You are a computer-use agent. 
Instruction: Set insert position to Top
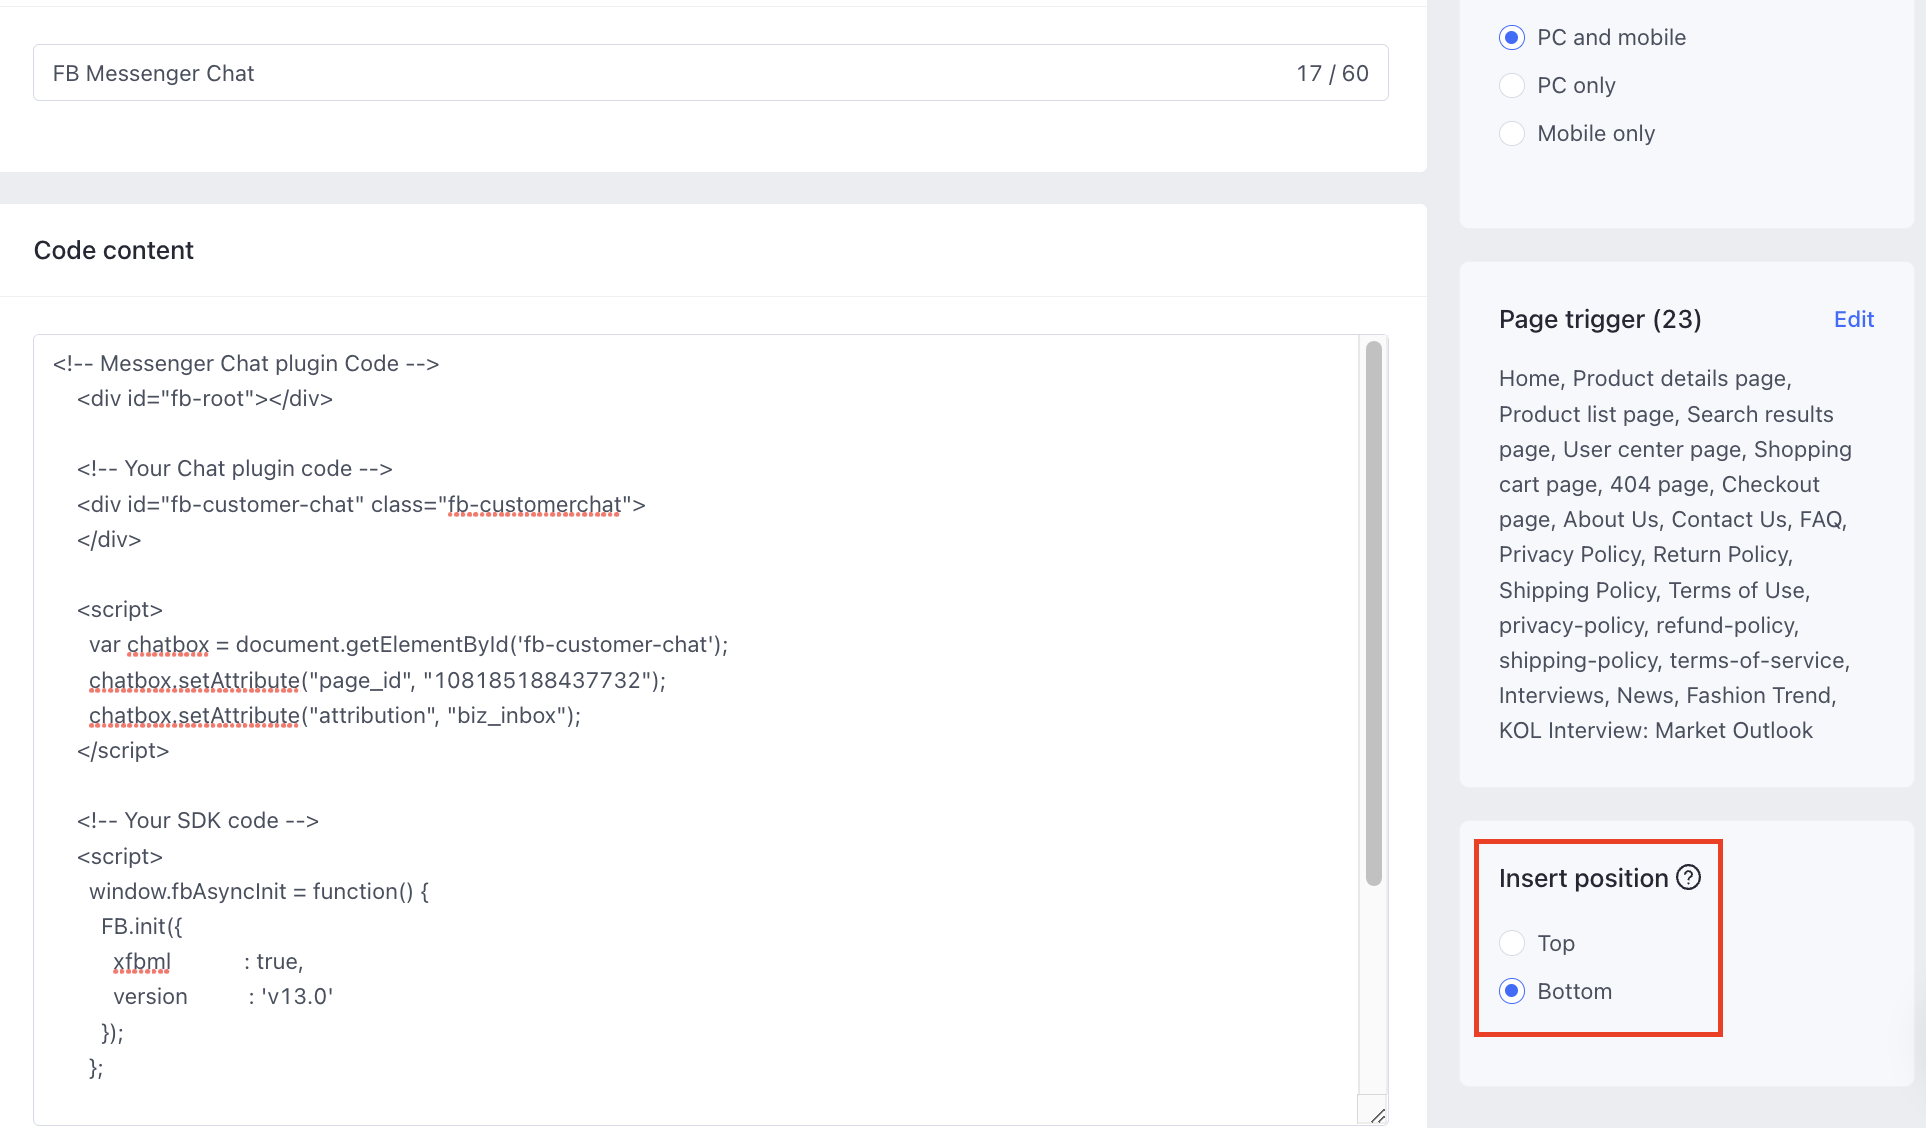(1512, 943)
